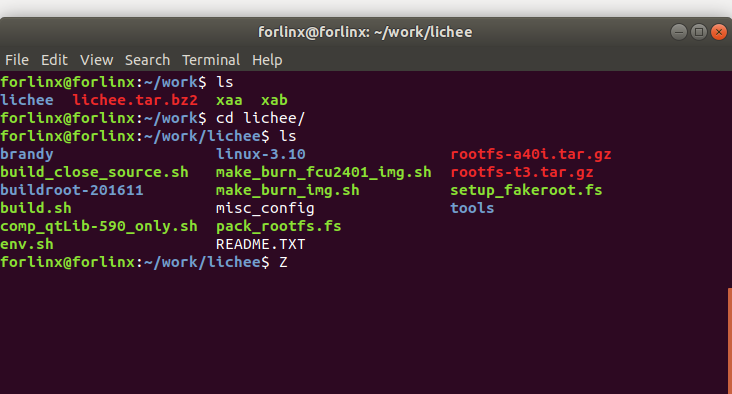Screen dimensions: 732x394
Task: Click build_close_source.sh in the listing
Action: point(94,172)
